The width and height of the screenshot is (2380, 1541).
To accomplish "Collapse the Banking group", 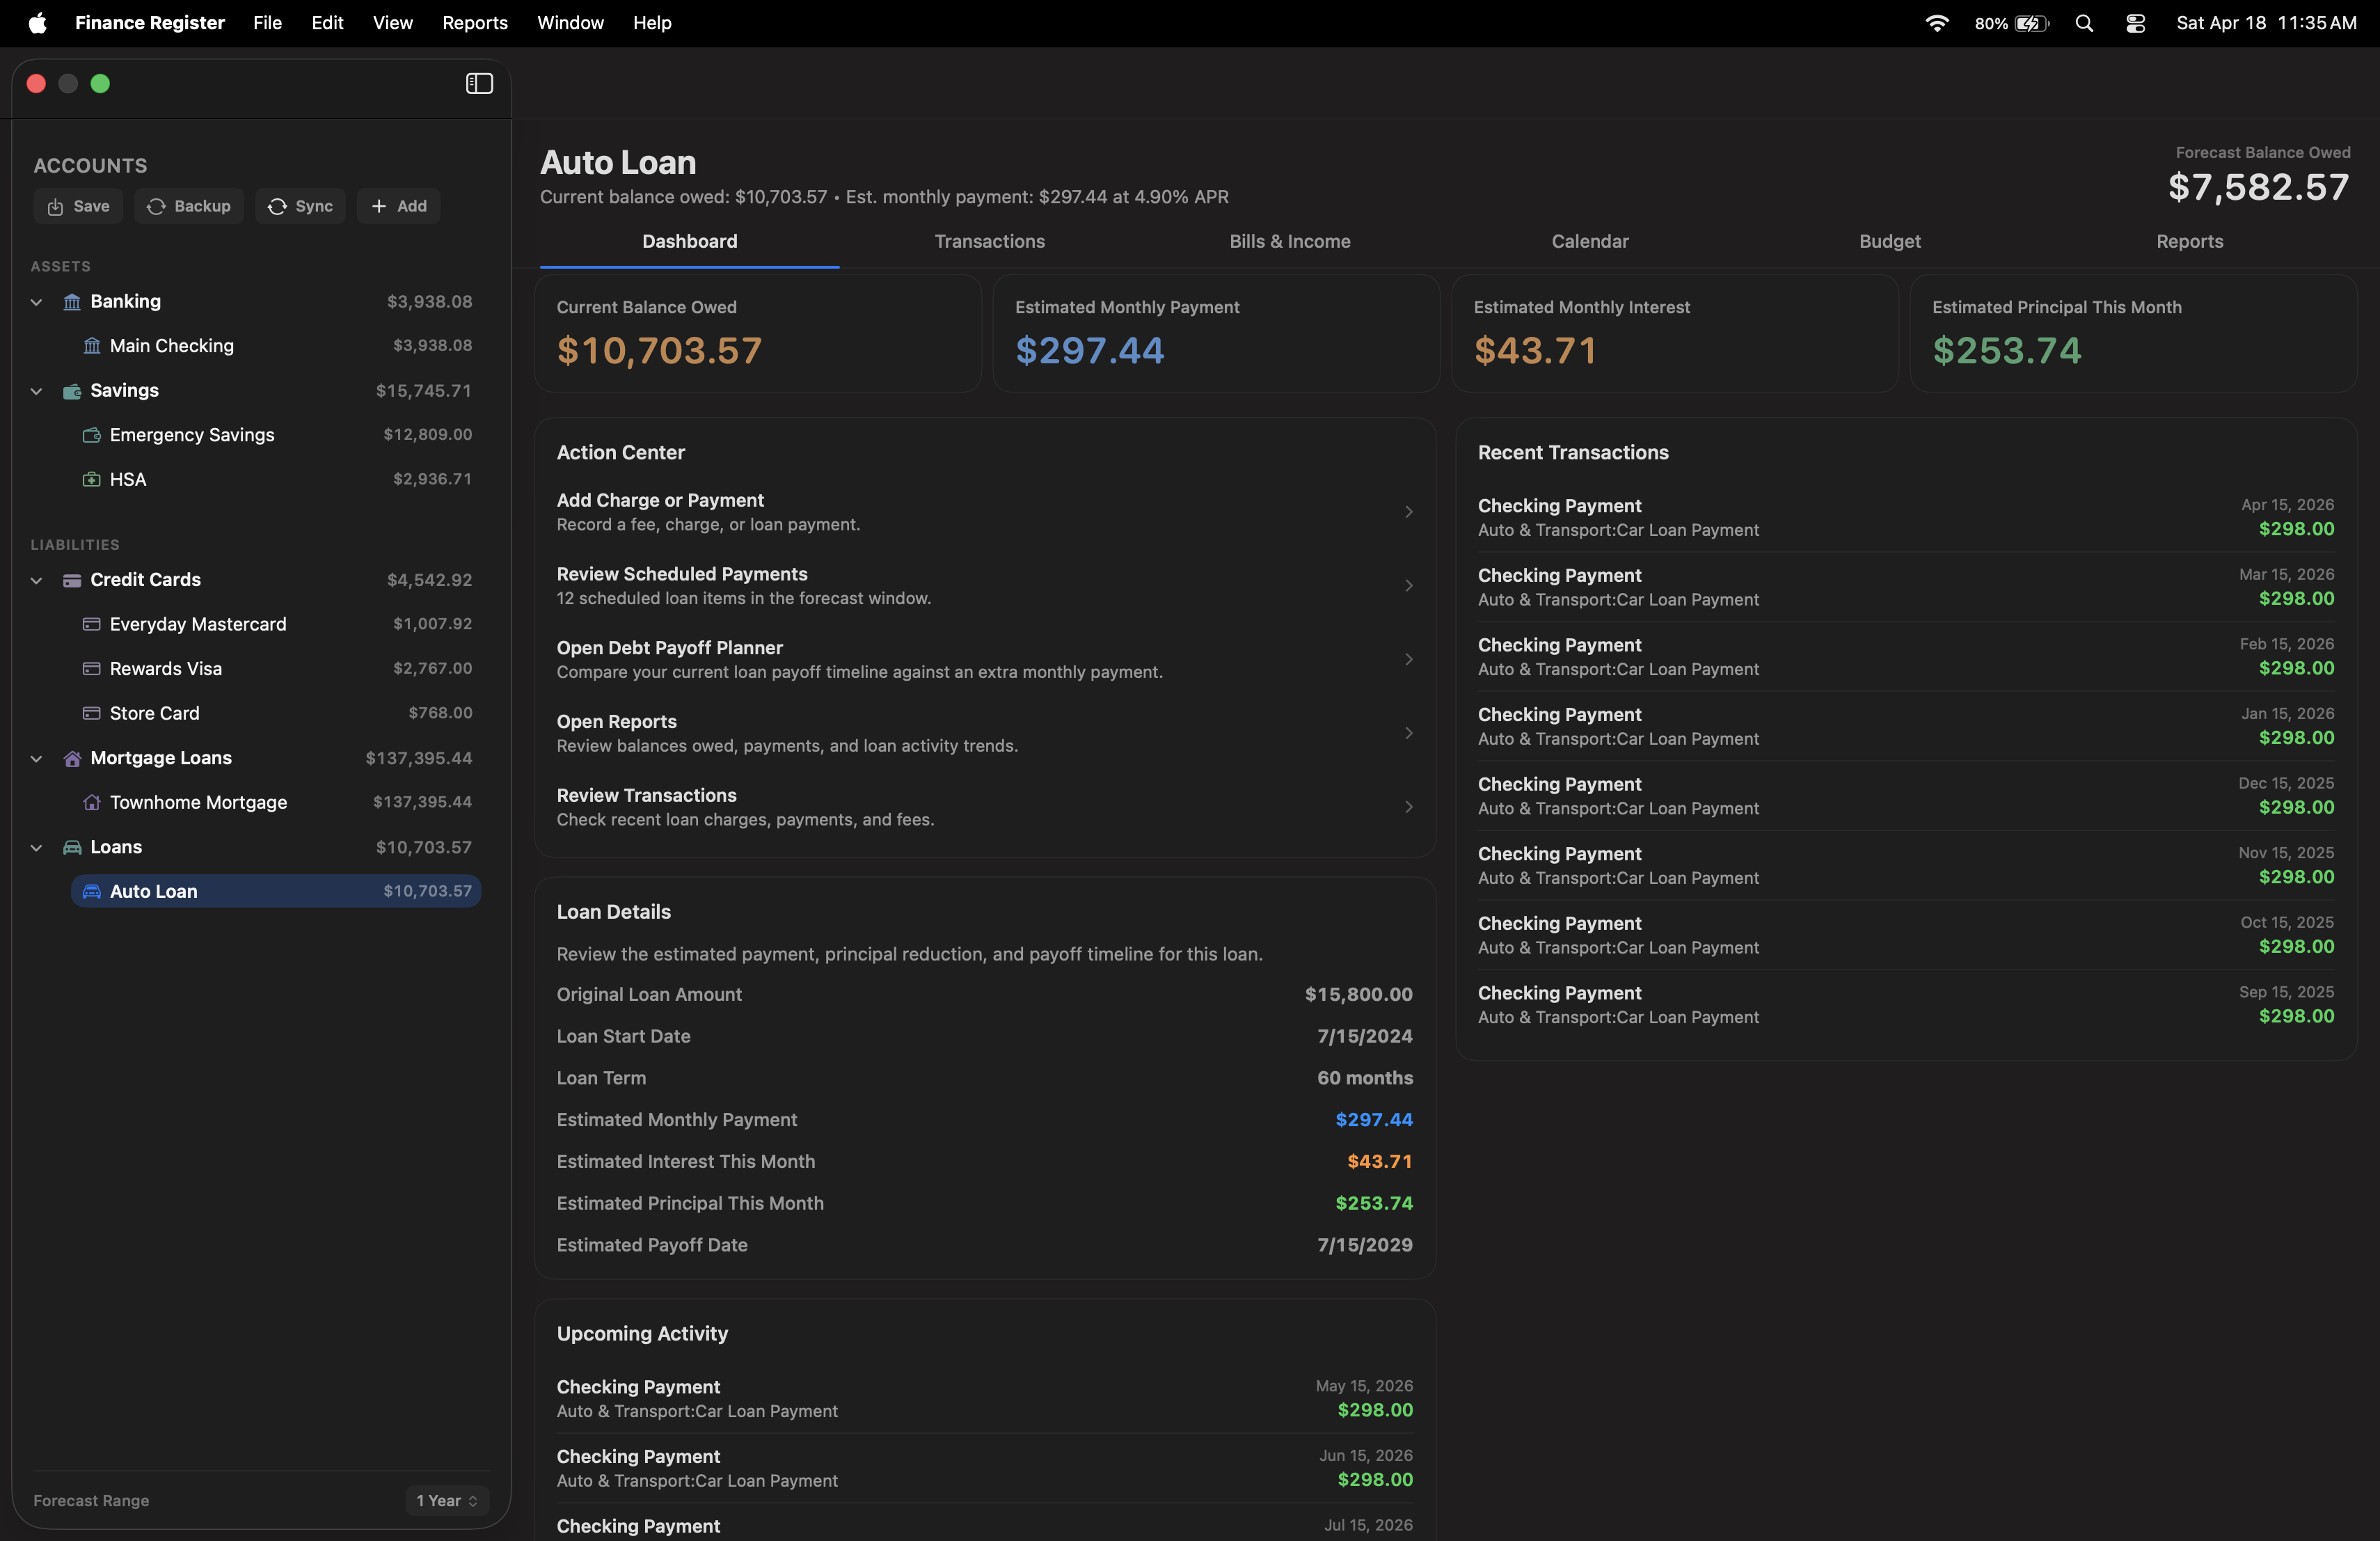I will click(x=36, y=302).
